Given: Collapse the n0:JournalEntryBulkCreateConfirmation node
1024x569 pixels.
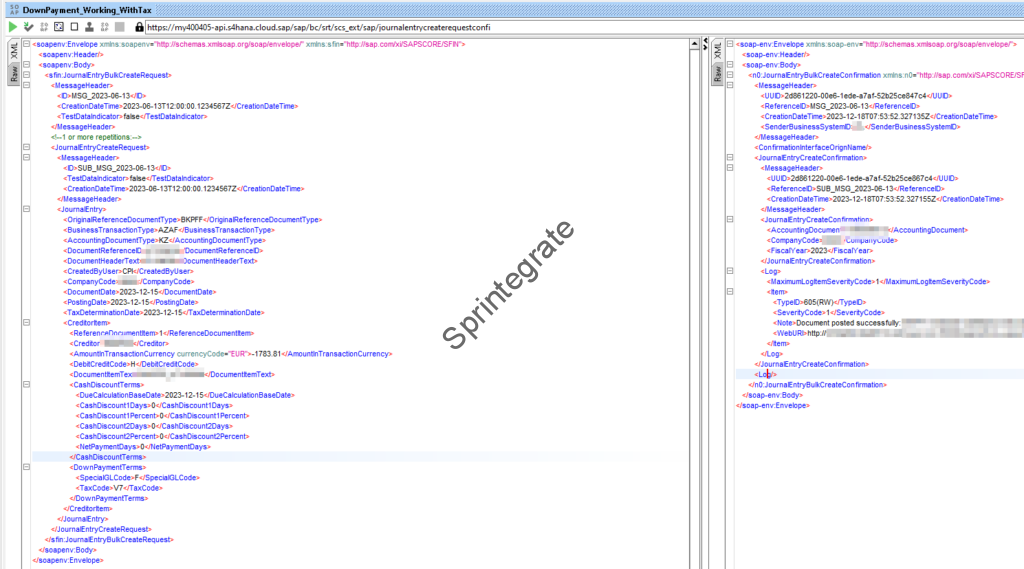Looking at the screenshot, I should 730,75.
